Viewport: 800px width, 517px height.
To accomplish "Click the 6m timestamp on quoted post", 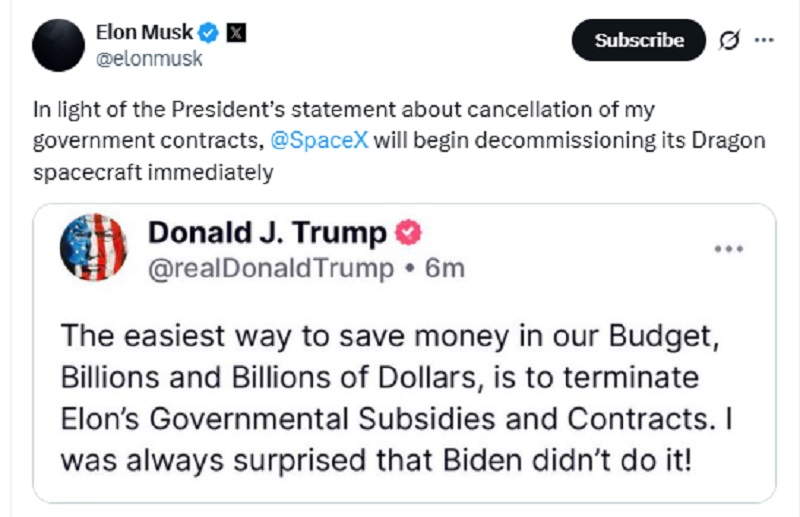I will point(445,268).
